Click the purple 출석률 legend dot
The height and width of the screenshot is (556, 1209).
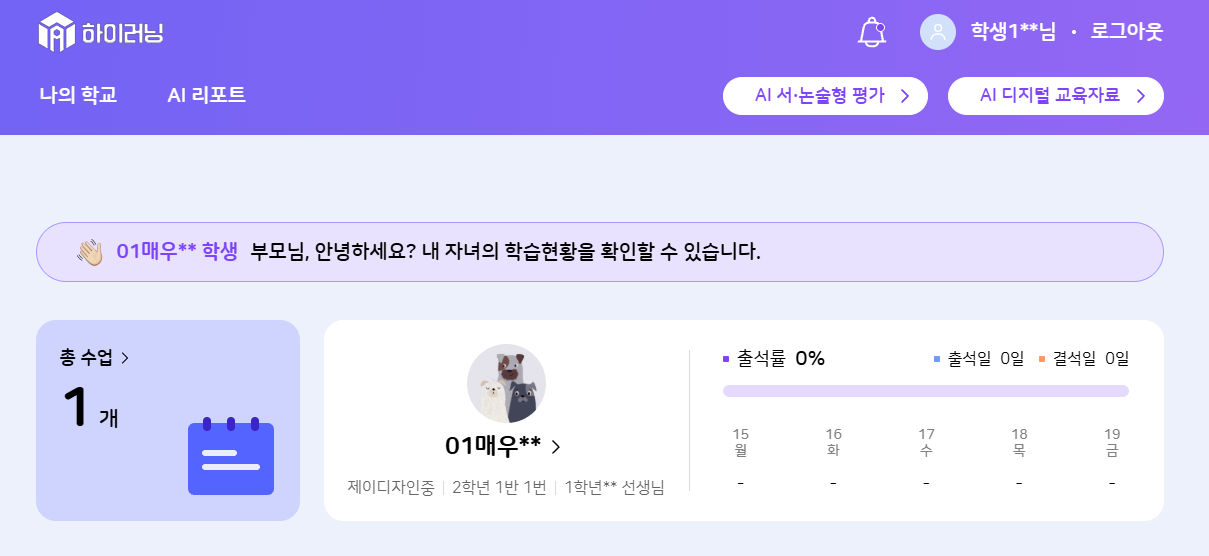[726, 359]
